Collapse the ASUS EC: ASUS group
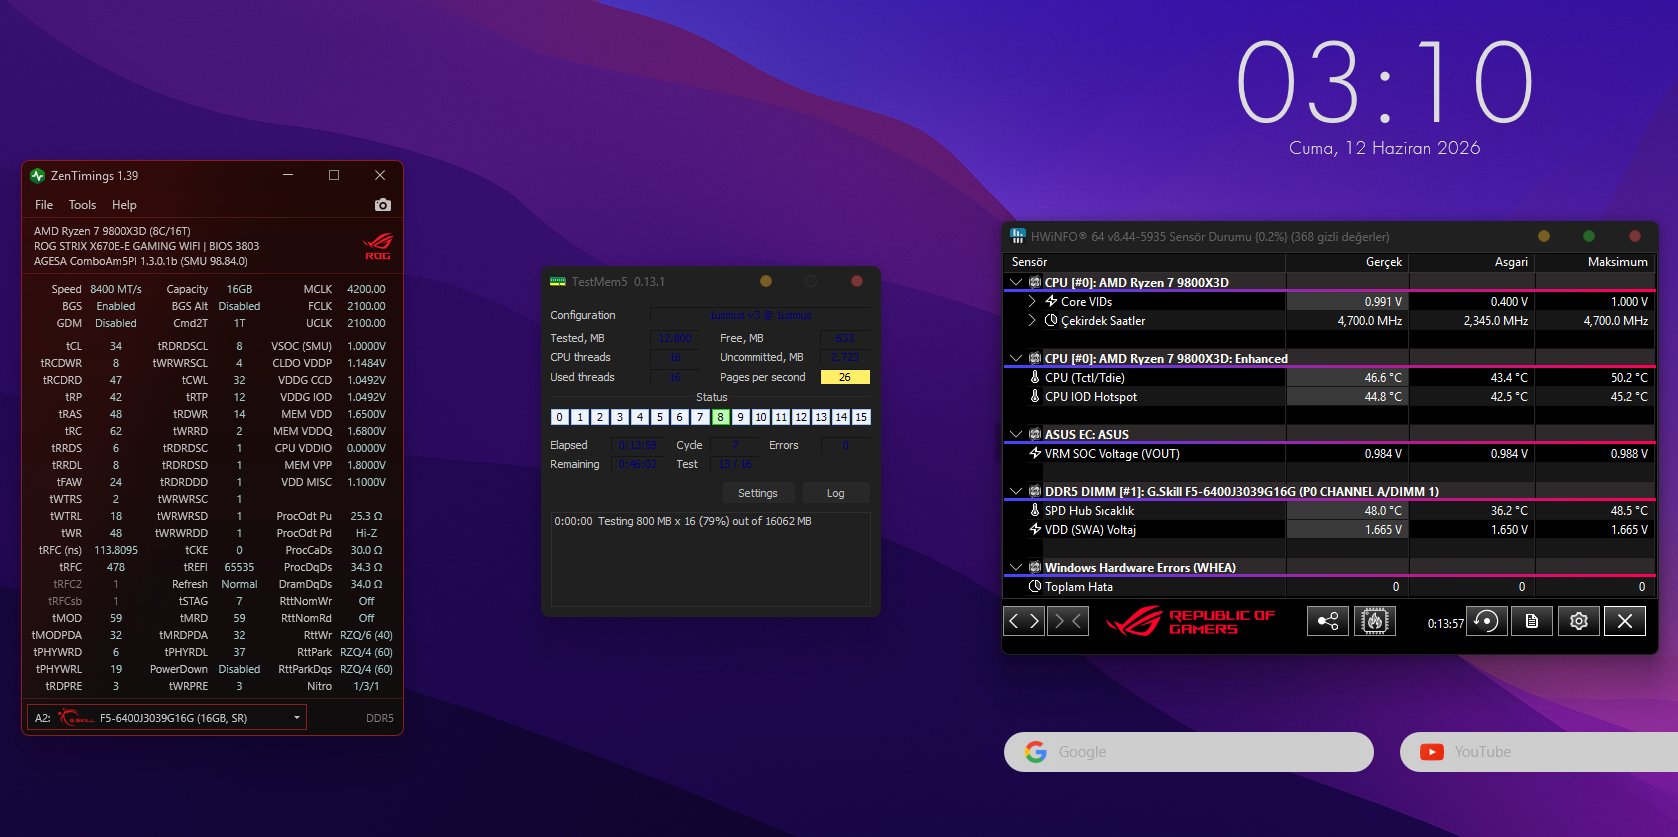The image size is (1678, 837). point(1016,434)
